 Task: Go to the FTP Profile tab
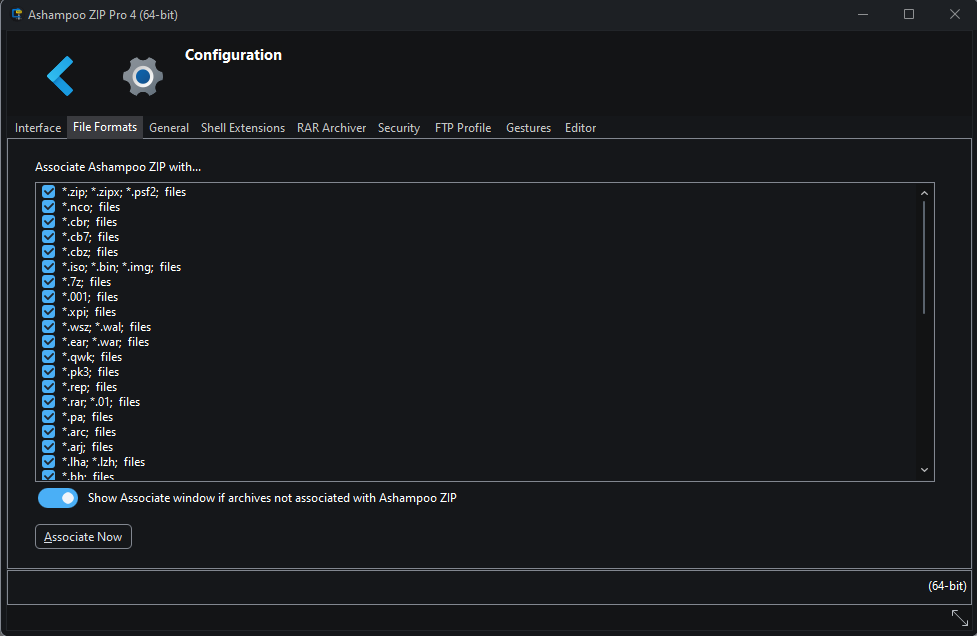pos(463,128)
